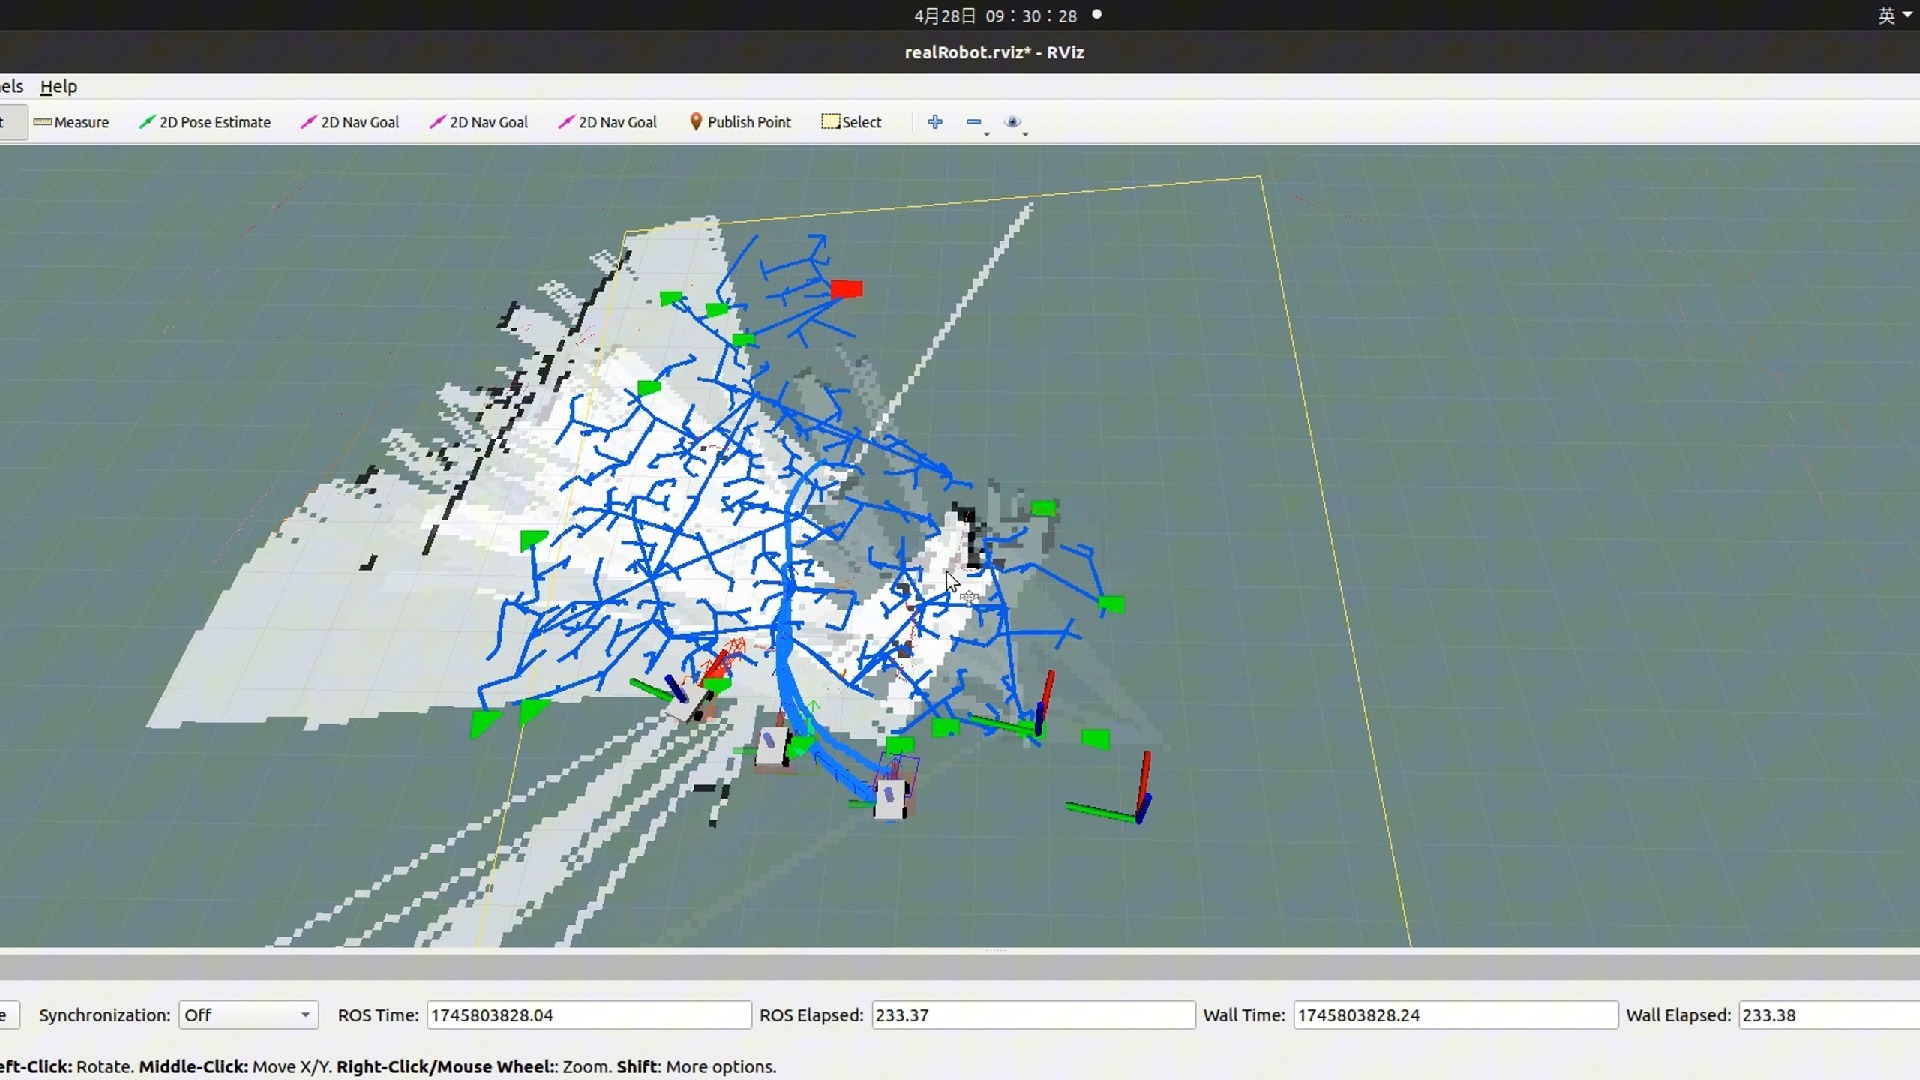Open the eye icon toolbar options
This screenshot has width=1920, height=1080.
point(1013,122)
